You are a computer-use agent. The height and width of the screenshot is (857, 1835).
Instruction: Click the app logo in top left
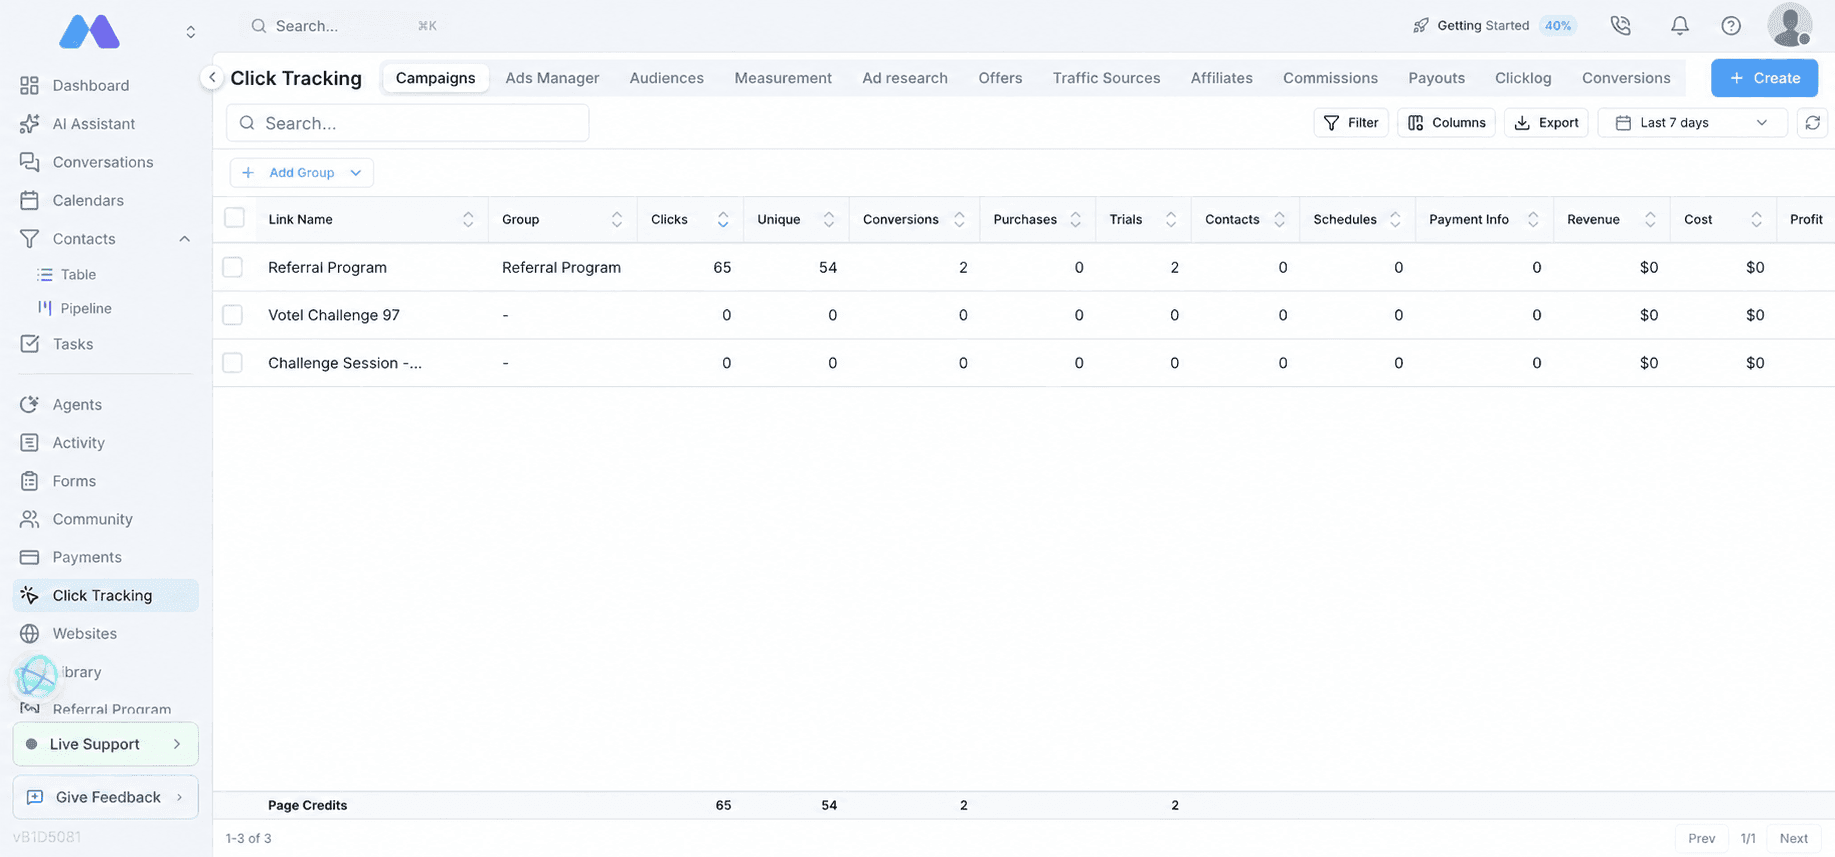pyautogui.click(x=89, y=32)
